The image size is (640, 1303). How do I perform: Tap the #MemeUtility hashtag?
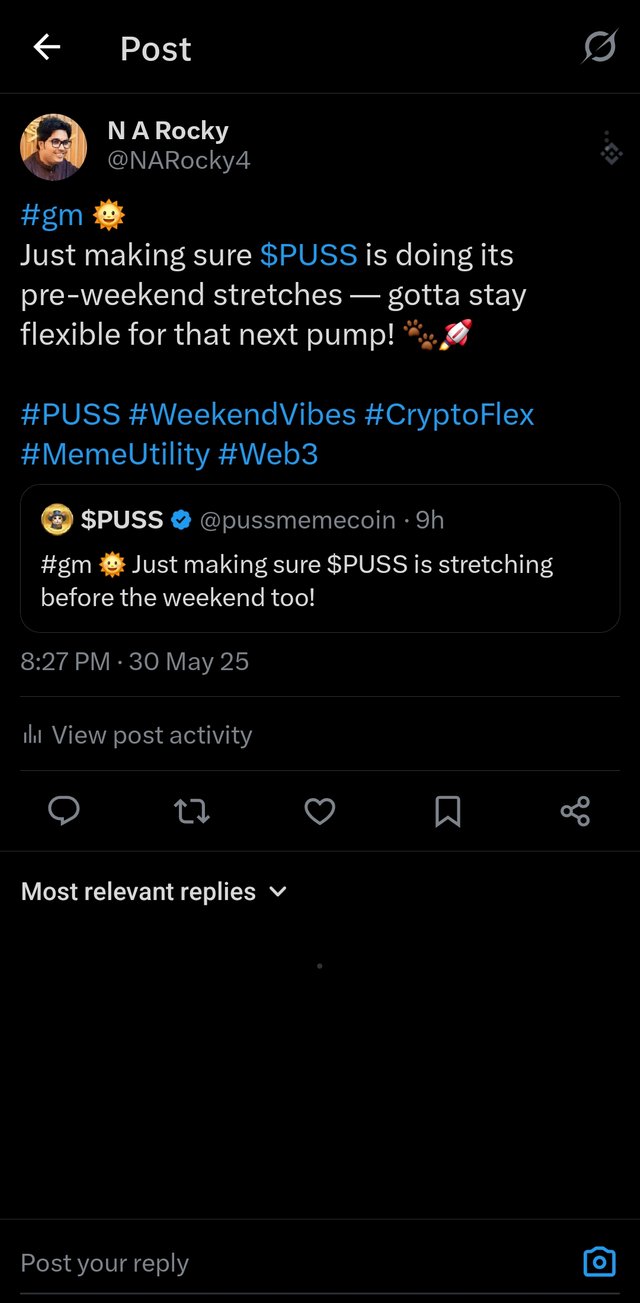click(x=115, y=454)
